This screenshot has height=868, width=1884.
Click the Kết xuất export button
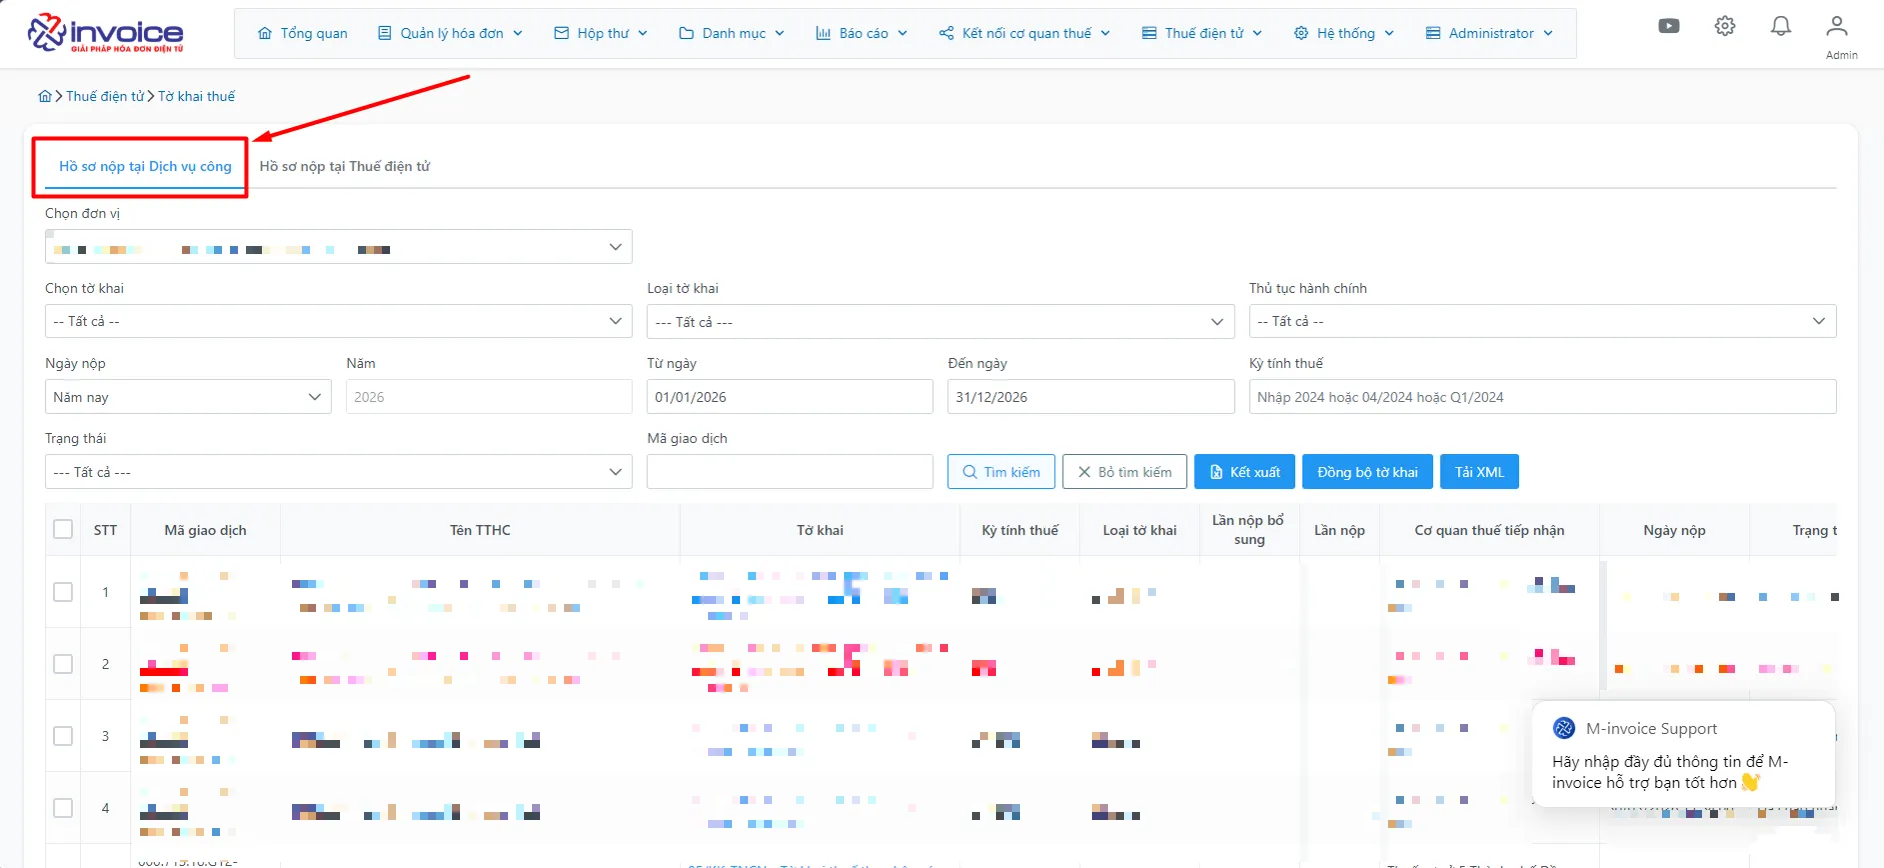[1245, 472]
